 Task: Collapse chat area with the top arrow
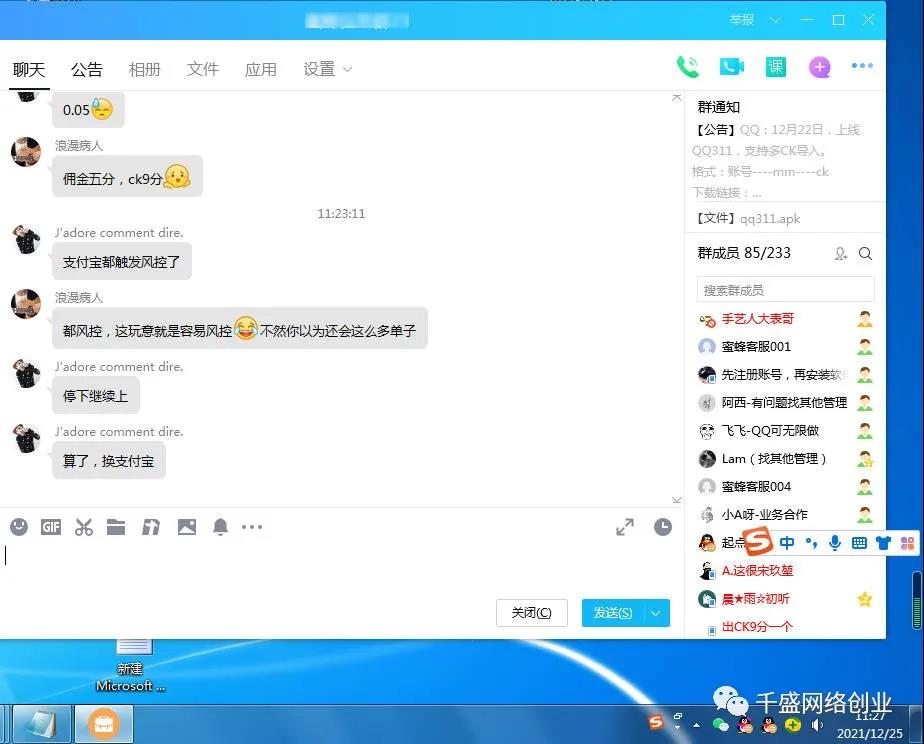point(676,98)
